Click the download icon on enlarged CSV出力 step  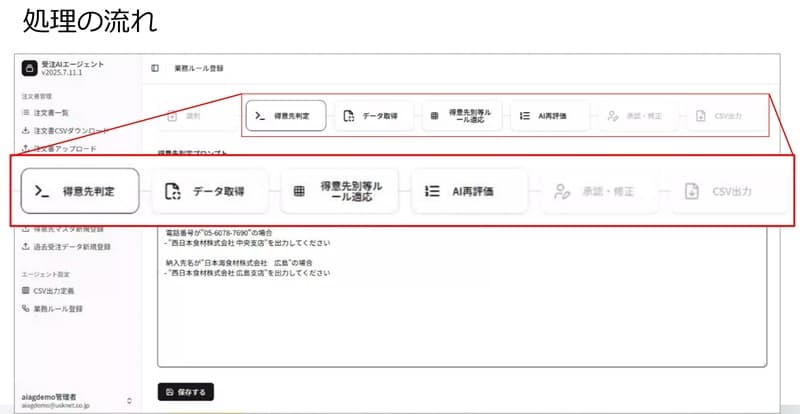point(691,190)
